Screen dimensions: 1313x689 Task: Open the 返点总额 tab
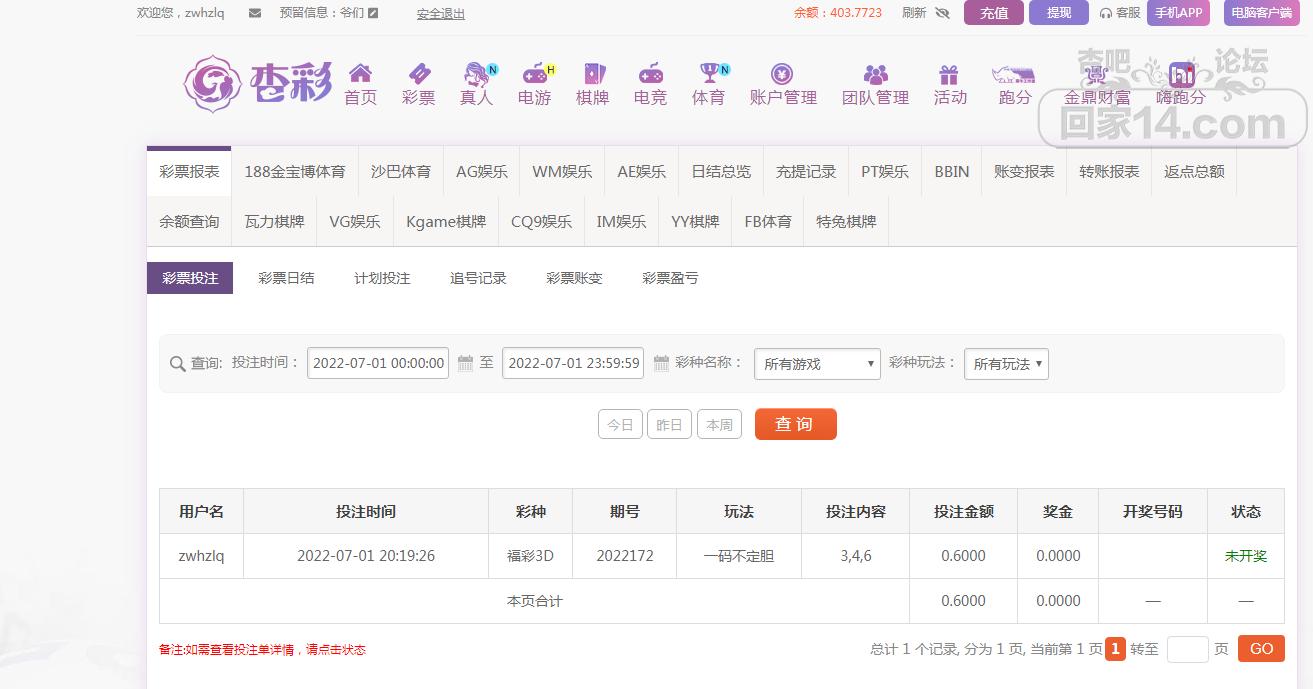coord(1194,171)
